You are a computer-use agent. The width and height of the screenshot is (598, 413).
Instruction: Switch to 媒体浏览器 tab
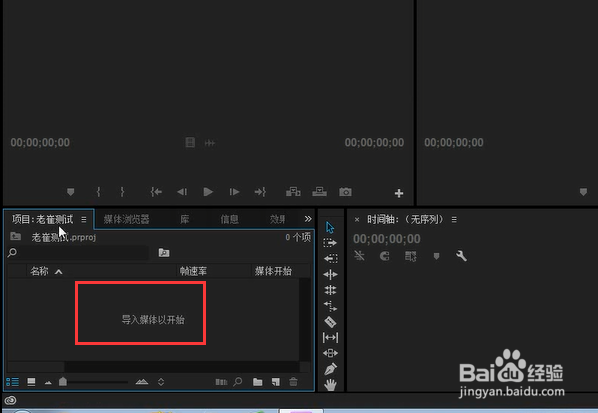point(126,219)
